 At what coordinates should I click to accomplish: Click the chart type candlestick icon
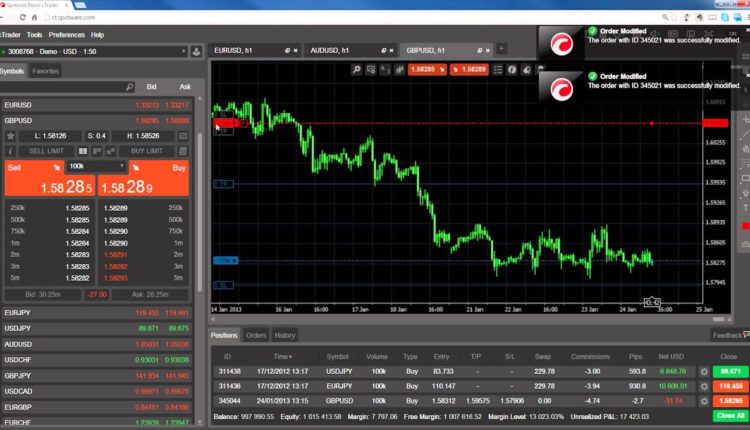(399, 70)
